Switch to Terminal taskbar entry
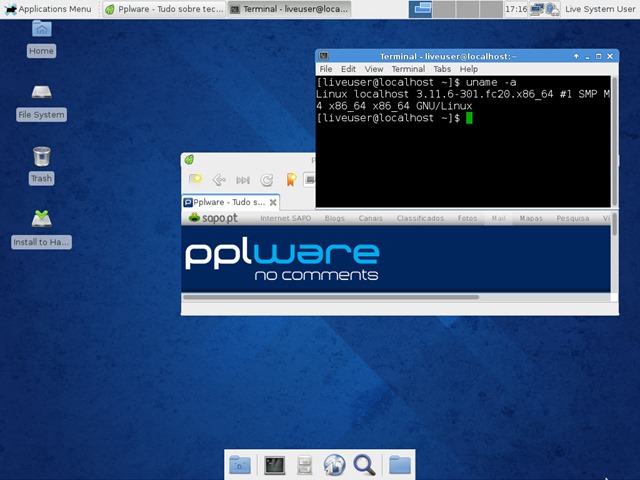Image resolution: width=640 pixels, height=480 pixels. point(290,9)
